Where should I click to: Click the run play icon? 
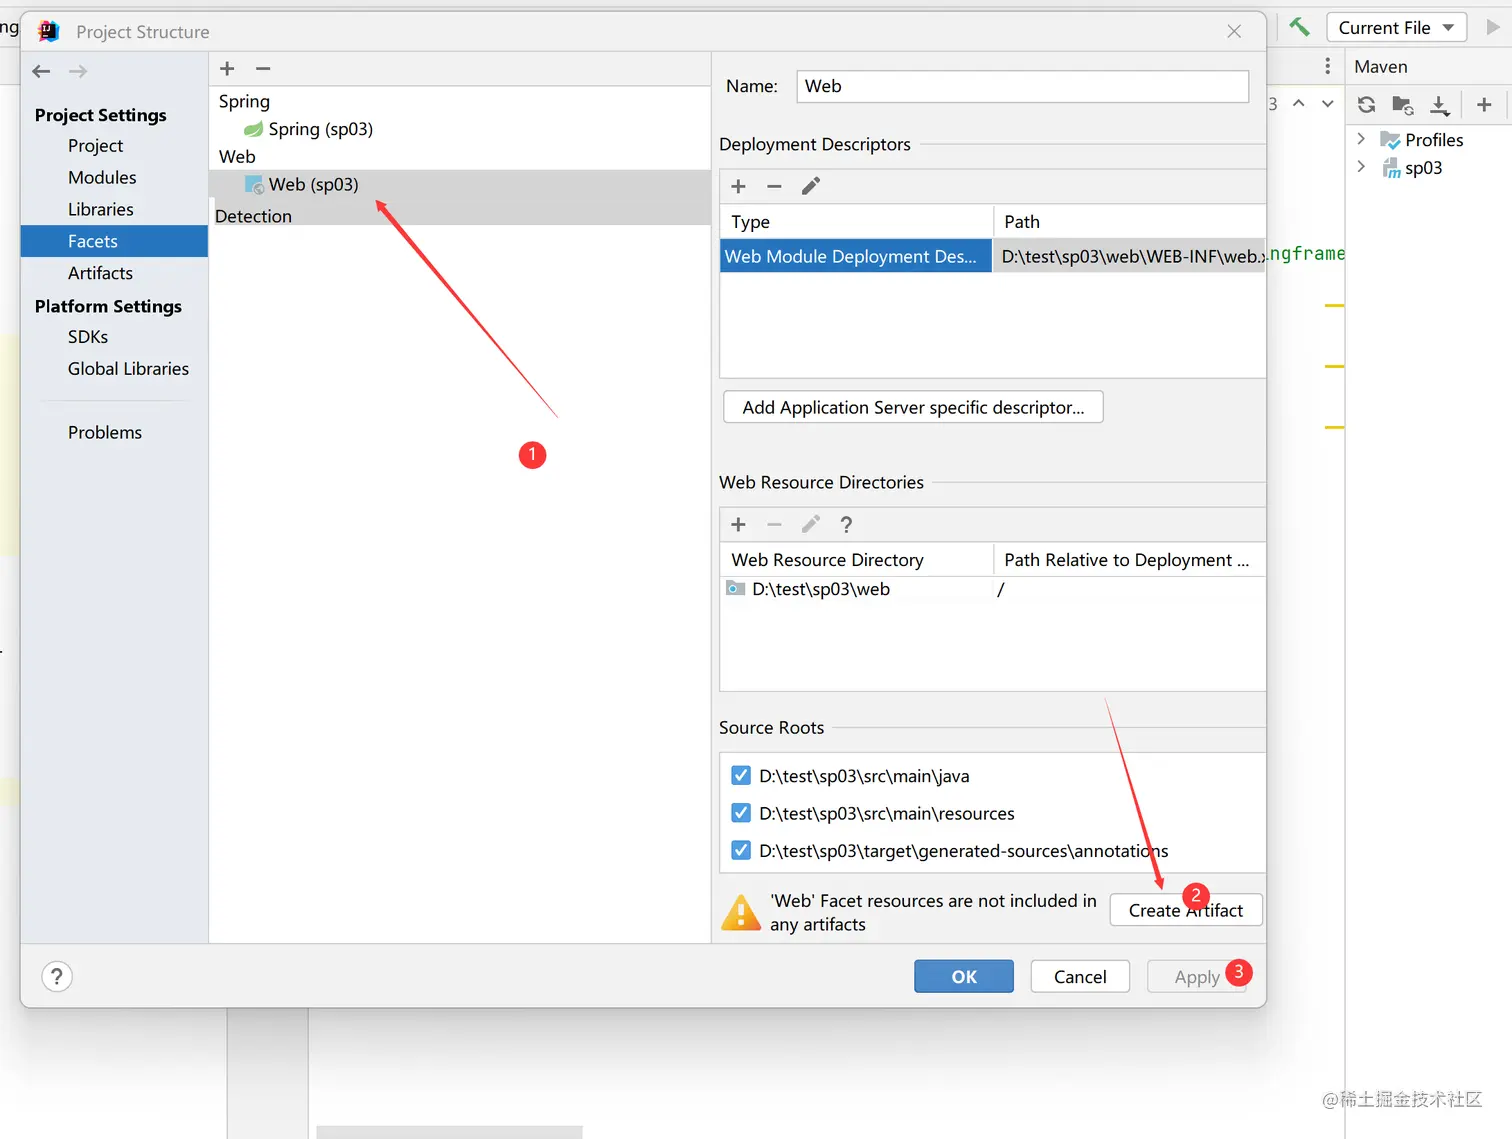(1493, 27)
